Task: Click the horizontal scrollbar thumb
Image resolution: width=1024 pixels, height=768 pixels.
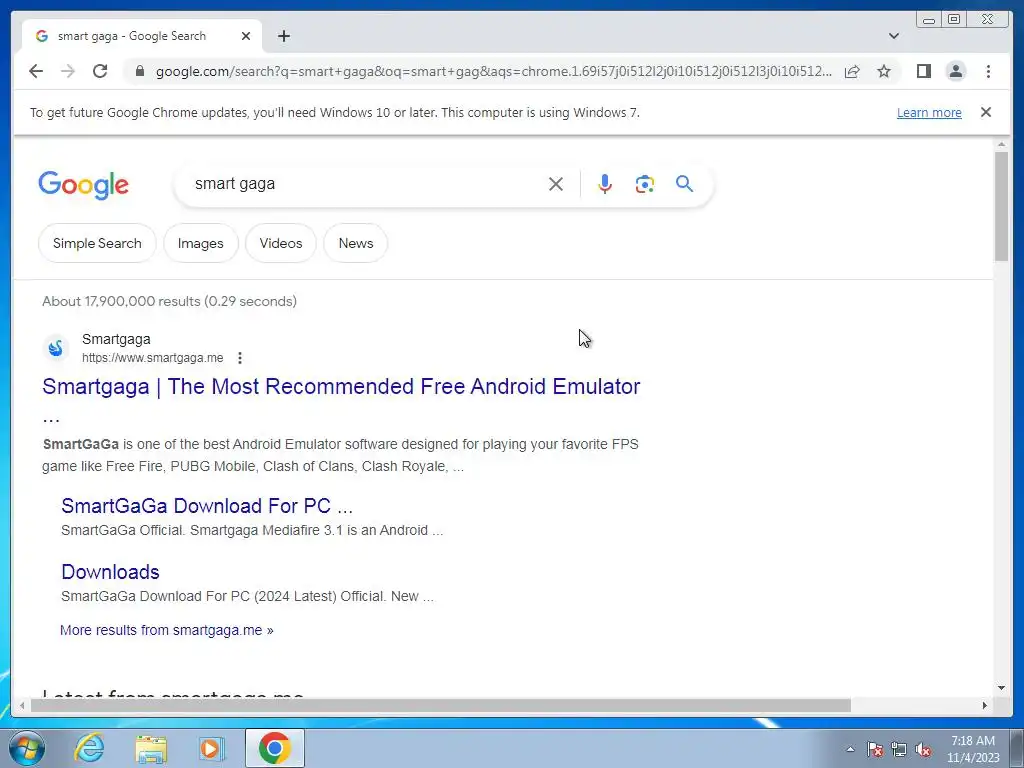Action: 441,705
